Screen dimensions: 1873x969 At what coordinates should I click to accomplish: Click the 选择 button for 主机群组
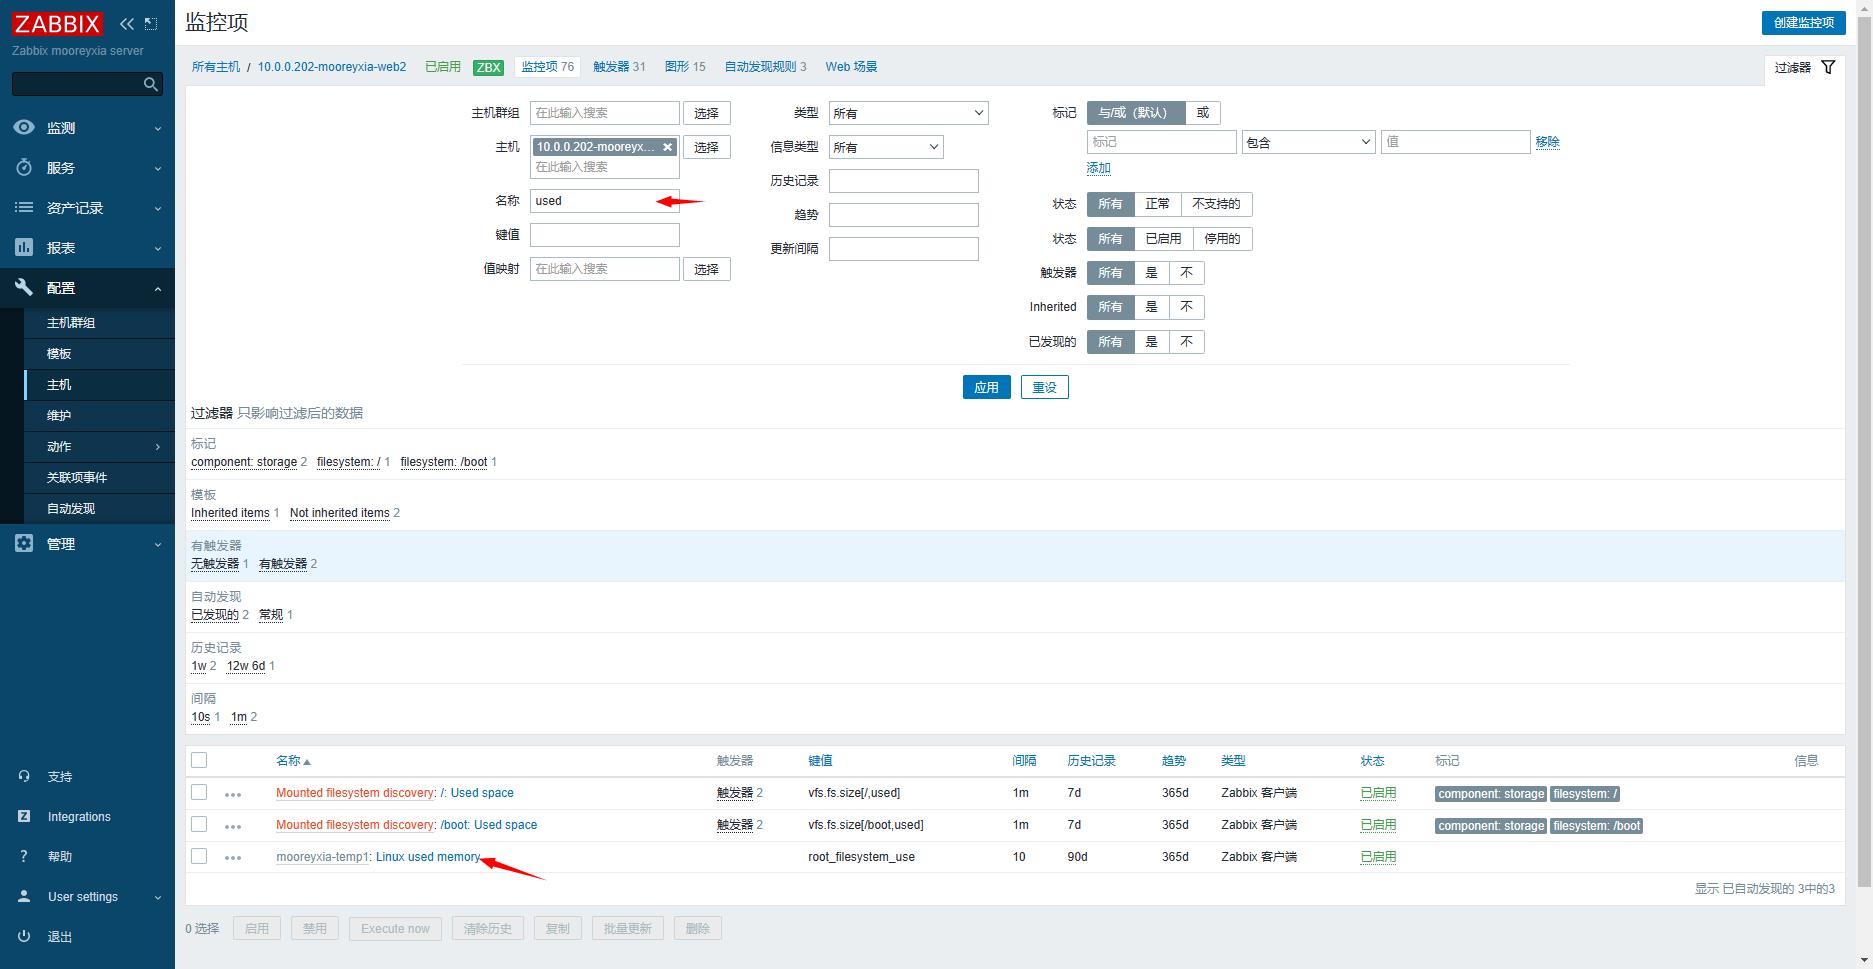(706, 113)
